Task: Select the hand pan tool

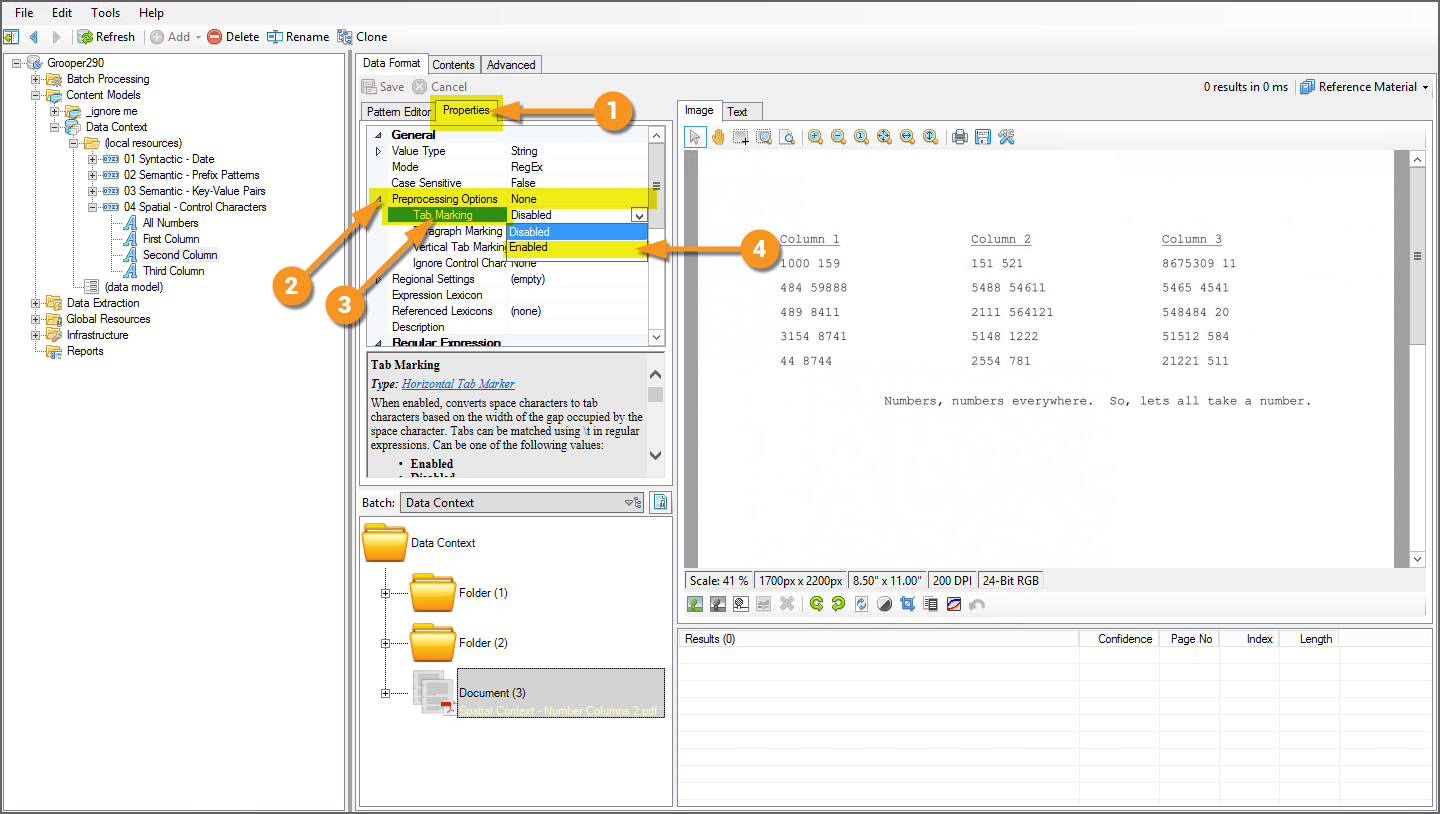Action: click(718, 137)
